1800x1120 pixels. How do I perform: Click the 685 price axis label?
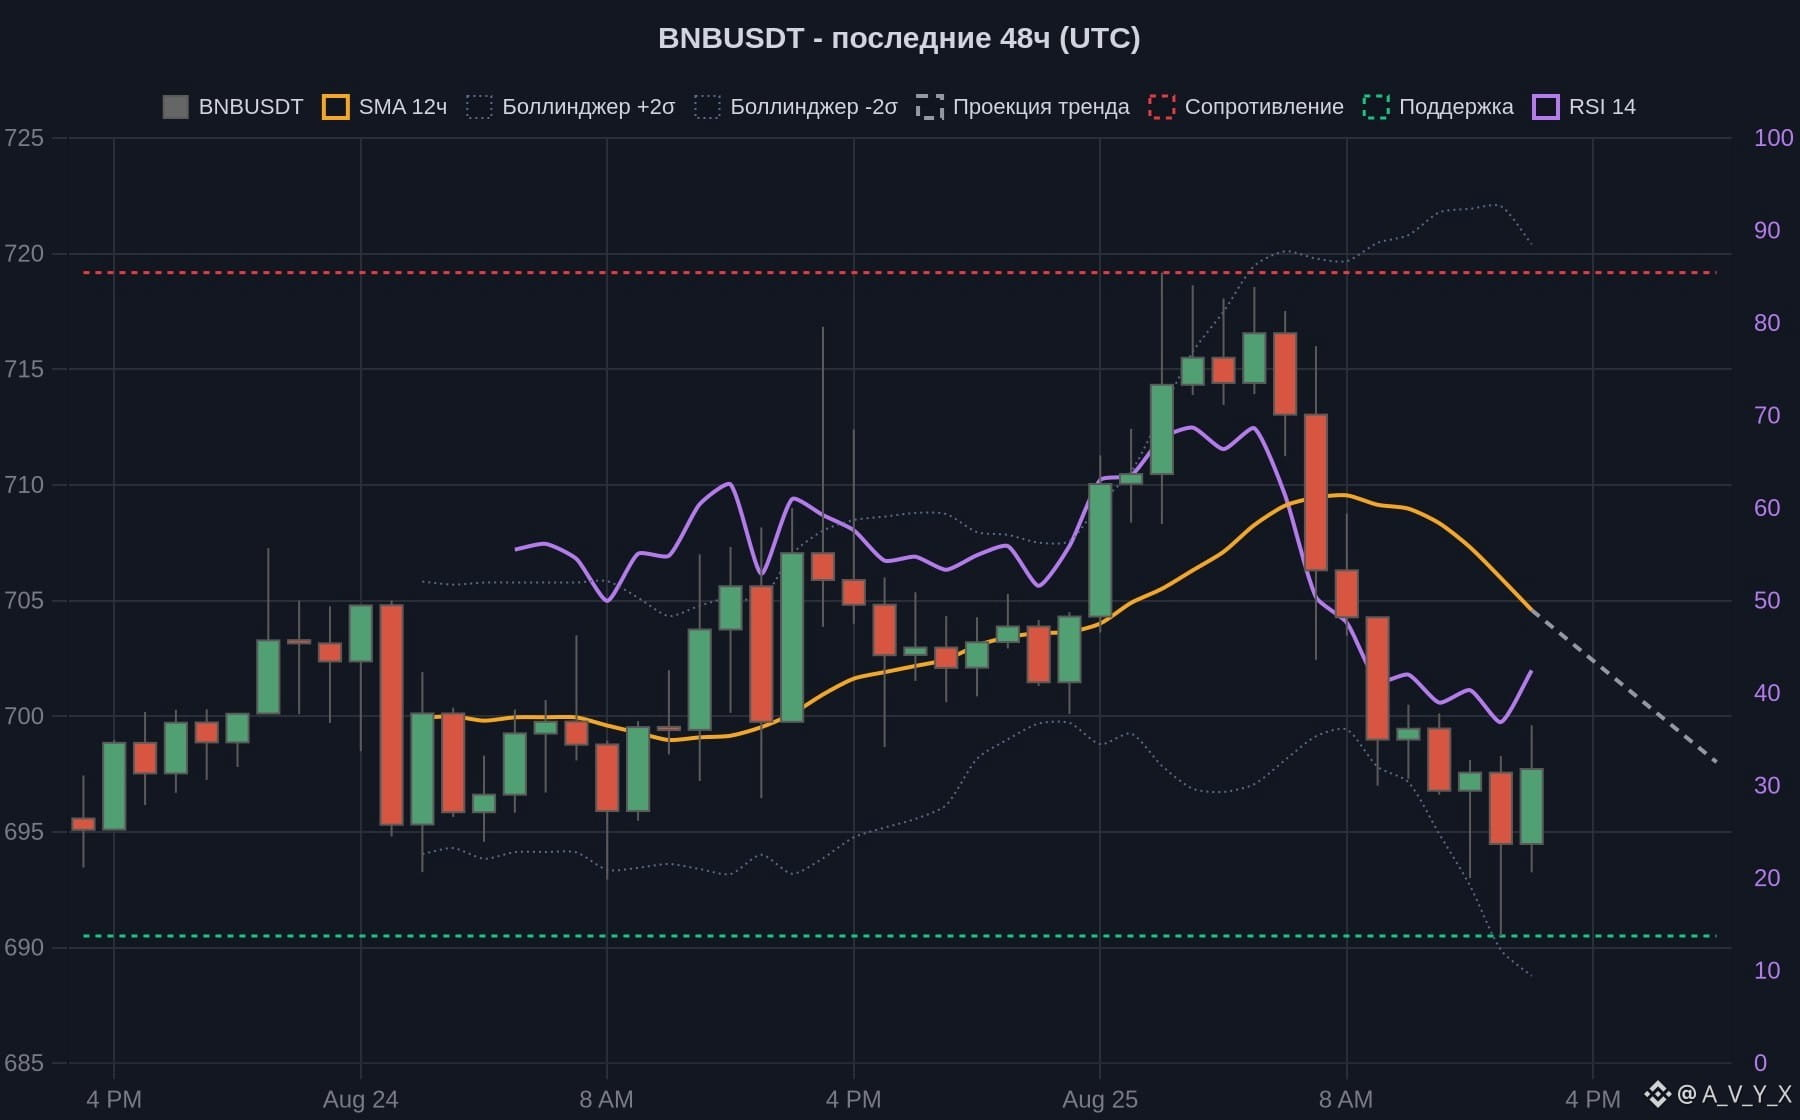(24, 1063)
